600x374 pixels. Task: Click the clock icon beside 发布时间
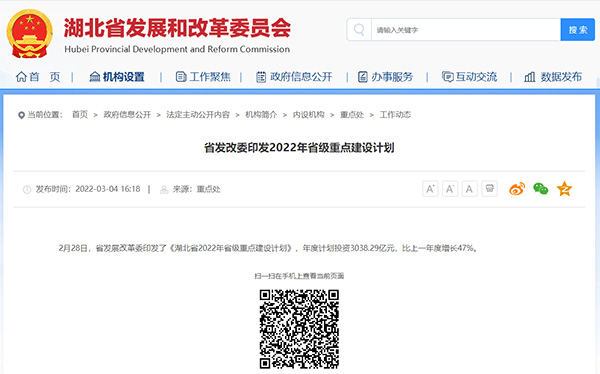tap(27, 189)
